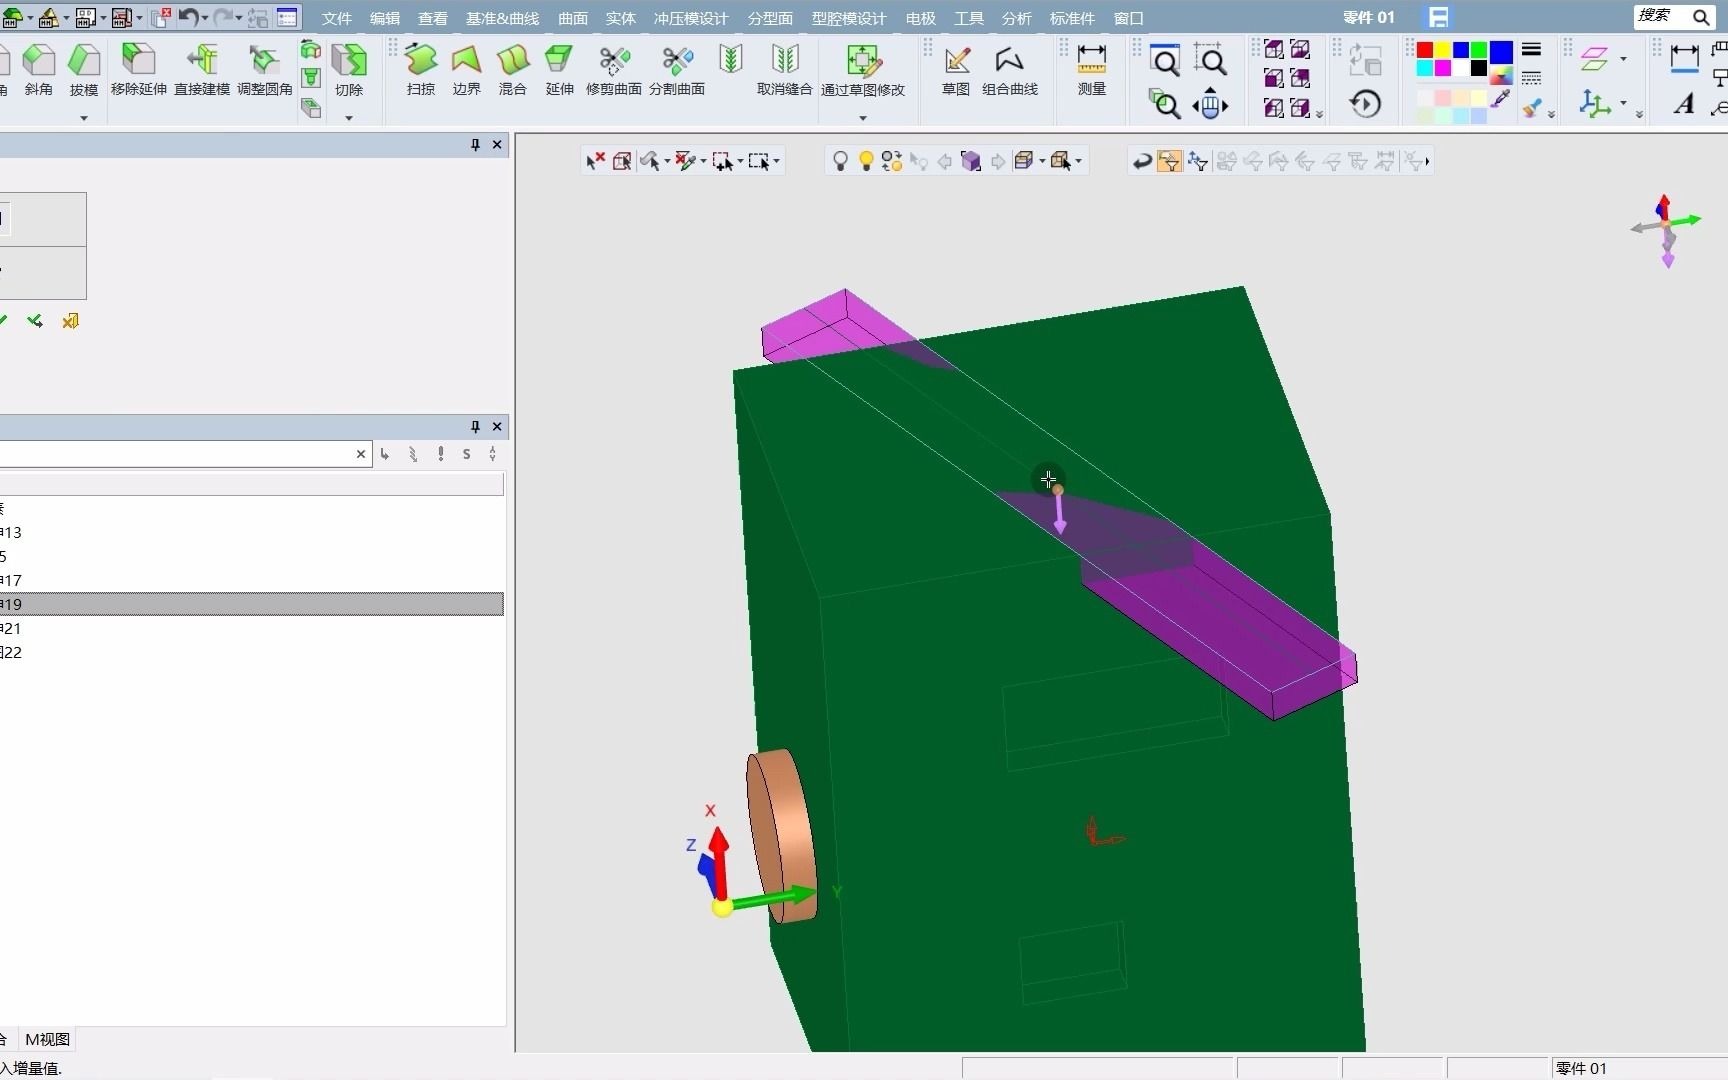Click the 直接建模 direct modeling icon
Image resolution: width=1728 pixels, height=1080 pixels.
(x=202, y=70)
